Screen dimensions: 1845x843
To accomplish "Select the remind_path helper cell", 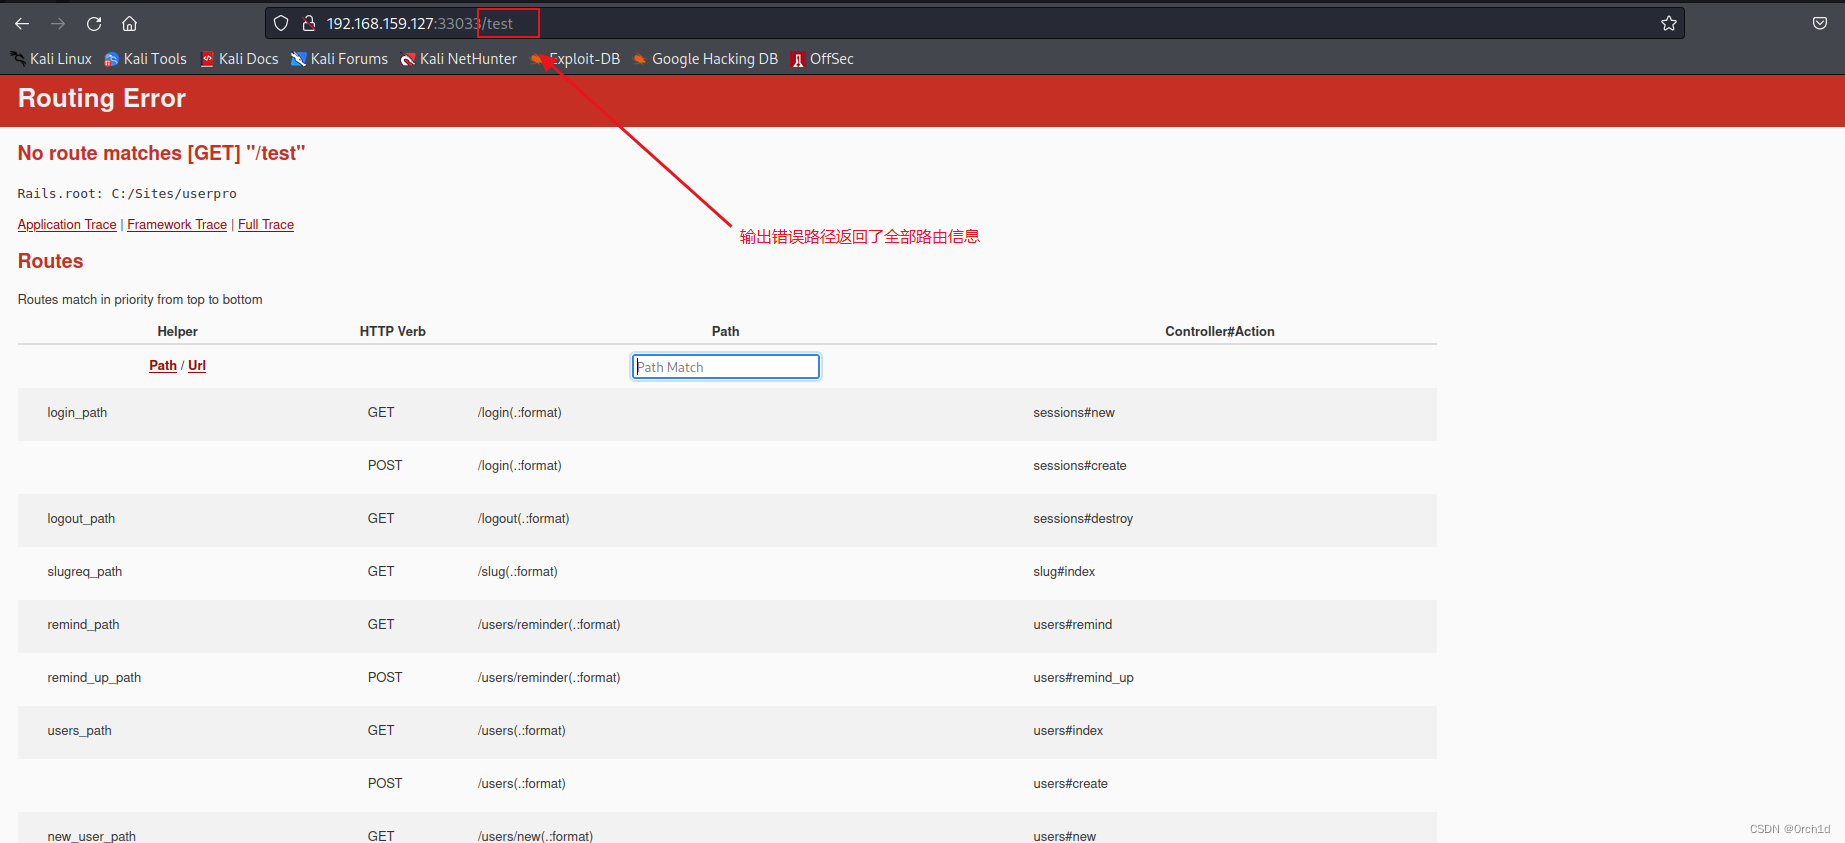I will (83, 625).
